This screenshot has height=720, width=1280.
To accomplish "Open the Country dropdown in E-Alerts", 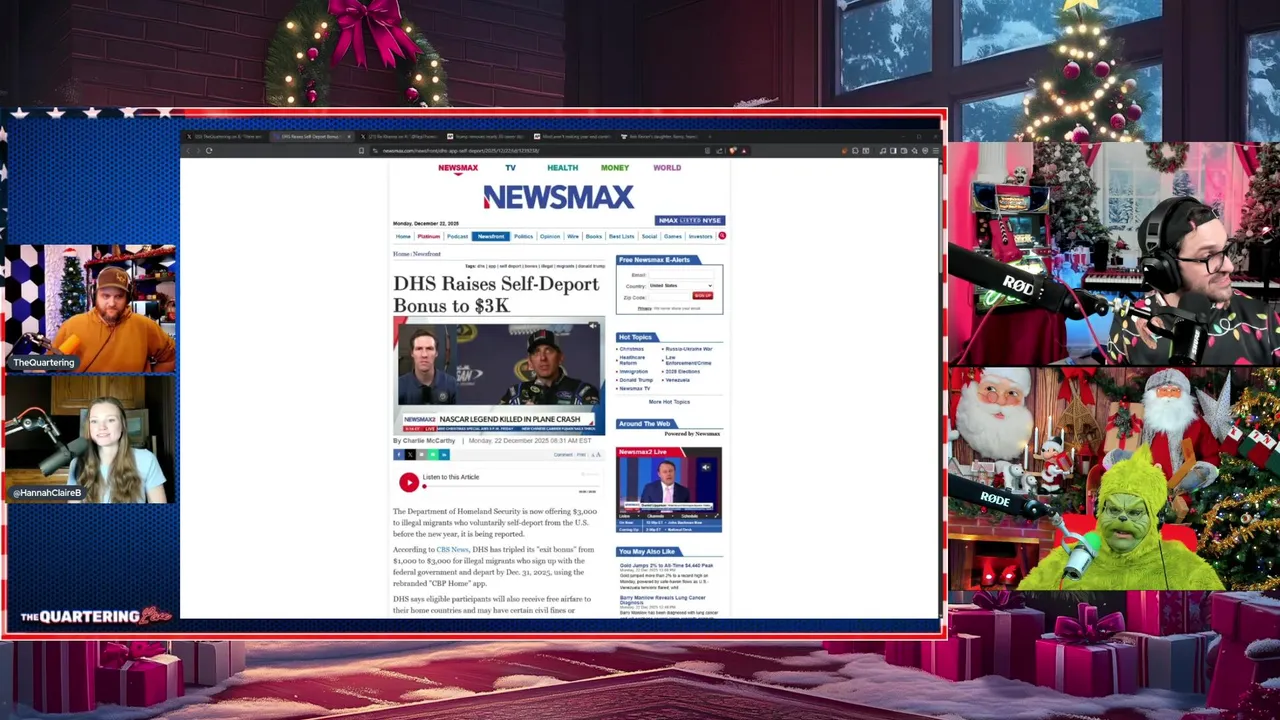I will pos(681,286).
